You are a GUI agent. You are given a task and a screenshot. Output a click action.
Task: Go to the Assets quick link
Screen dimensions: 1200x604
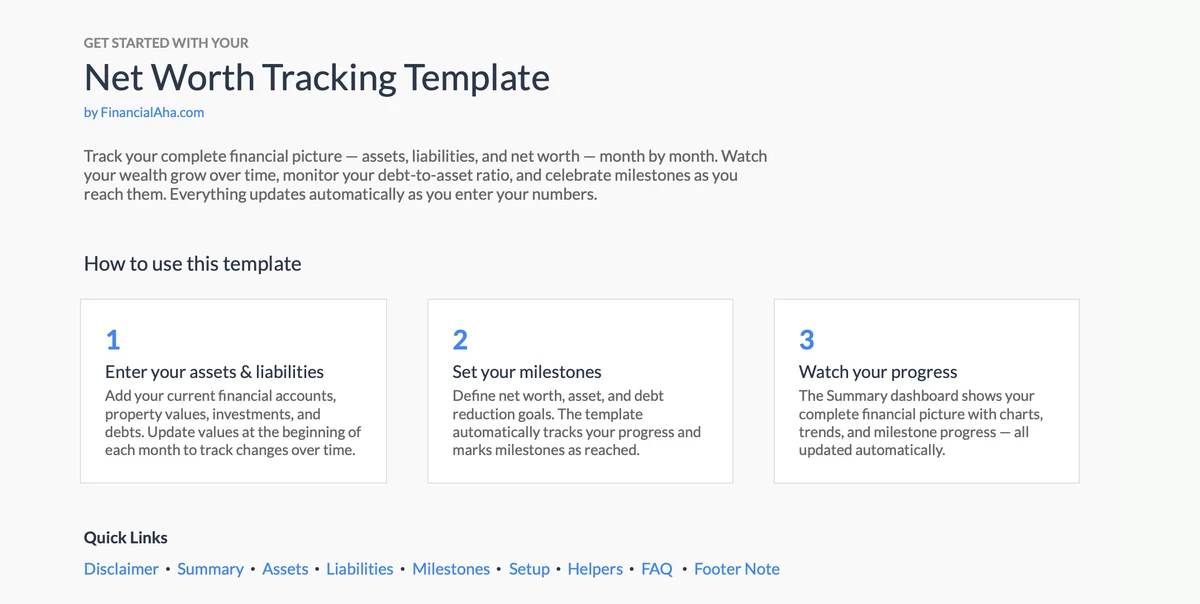tap(285, 569)
